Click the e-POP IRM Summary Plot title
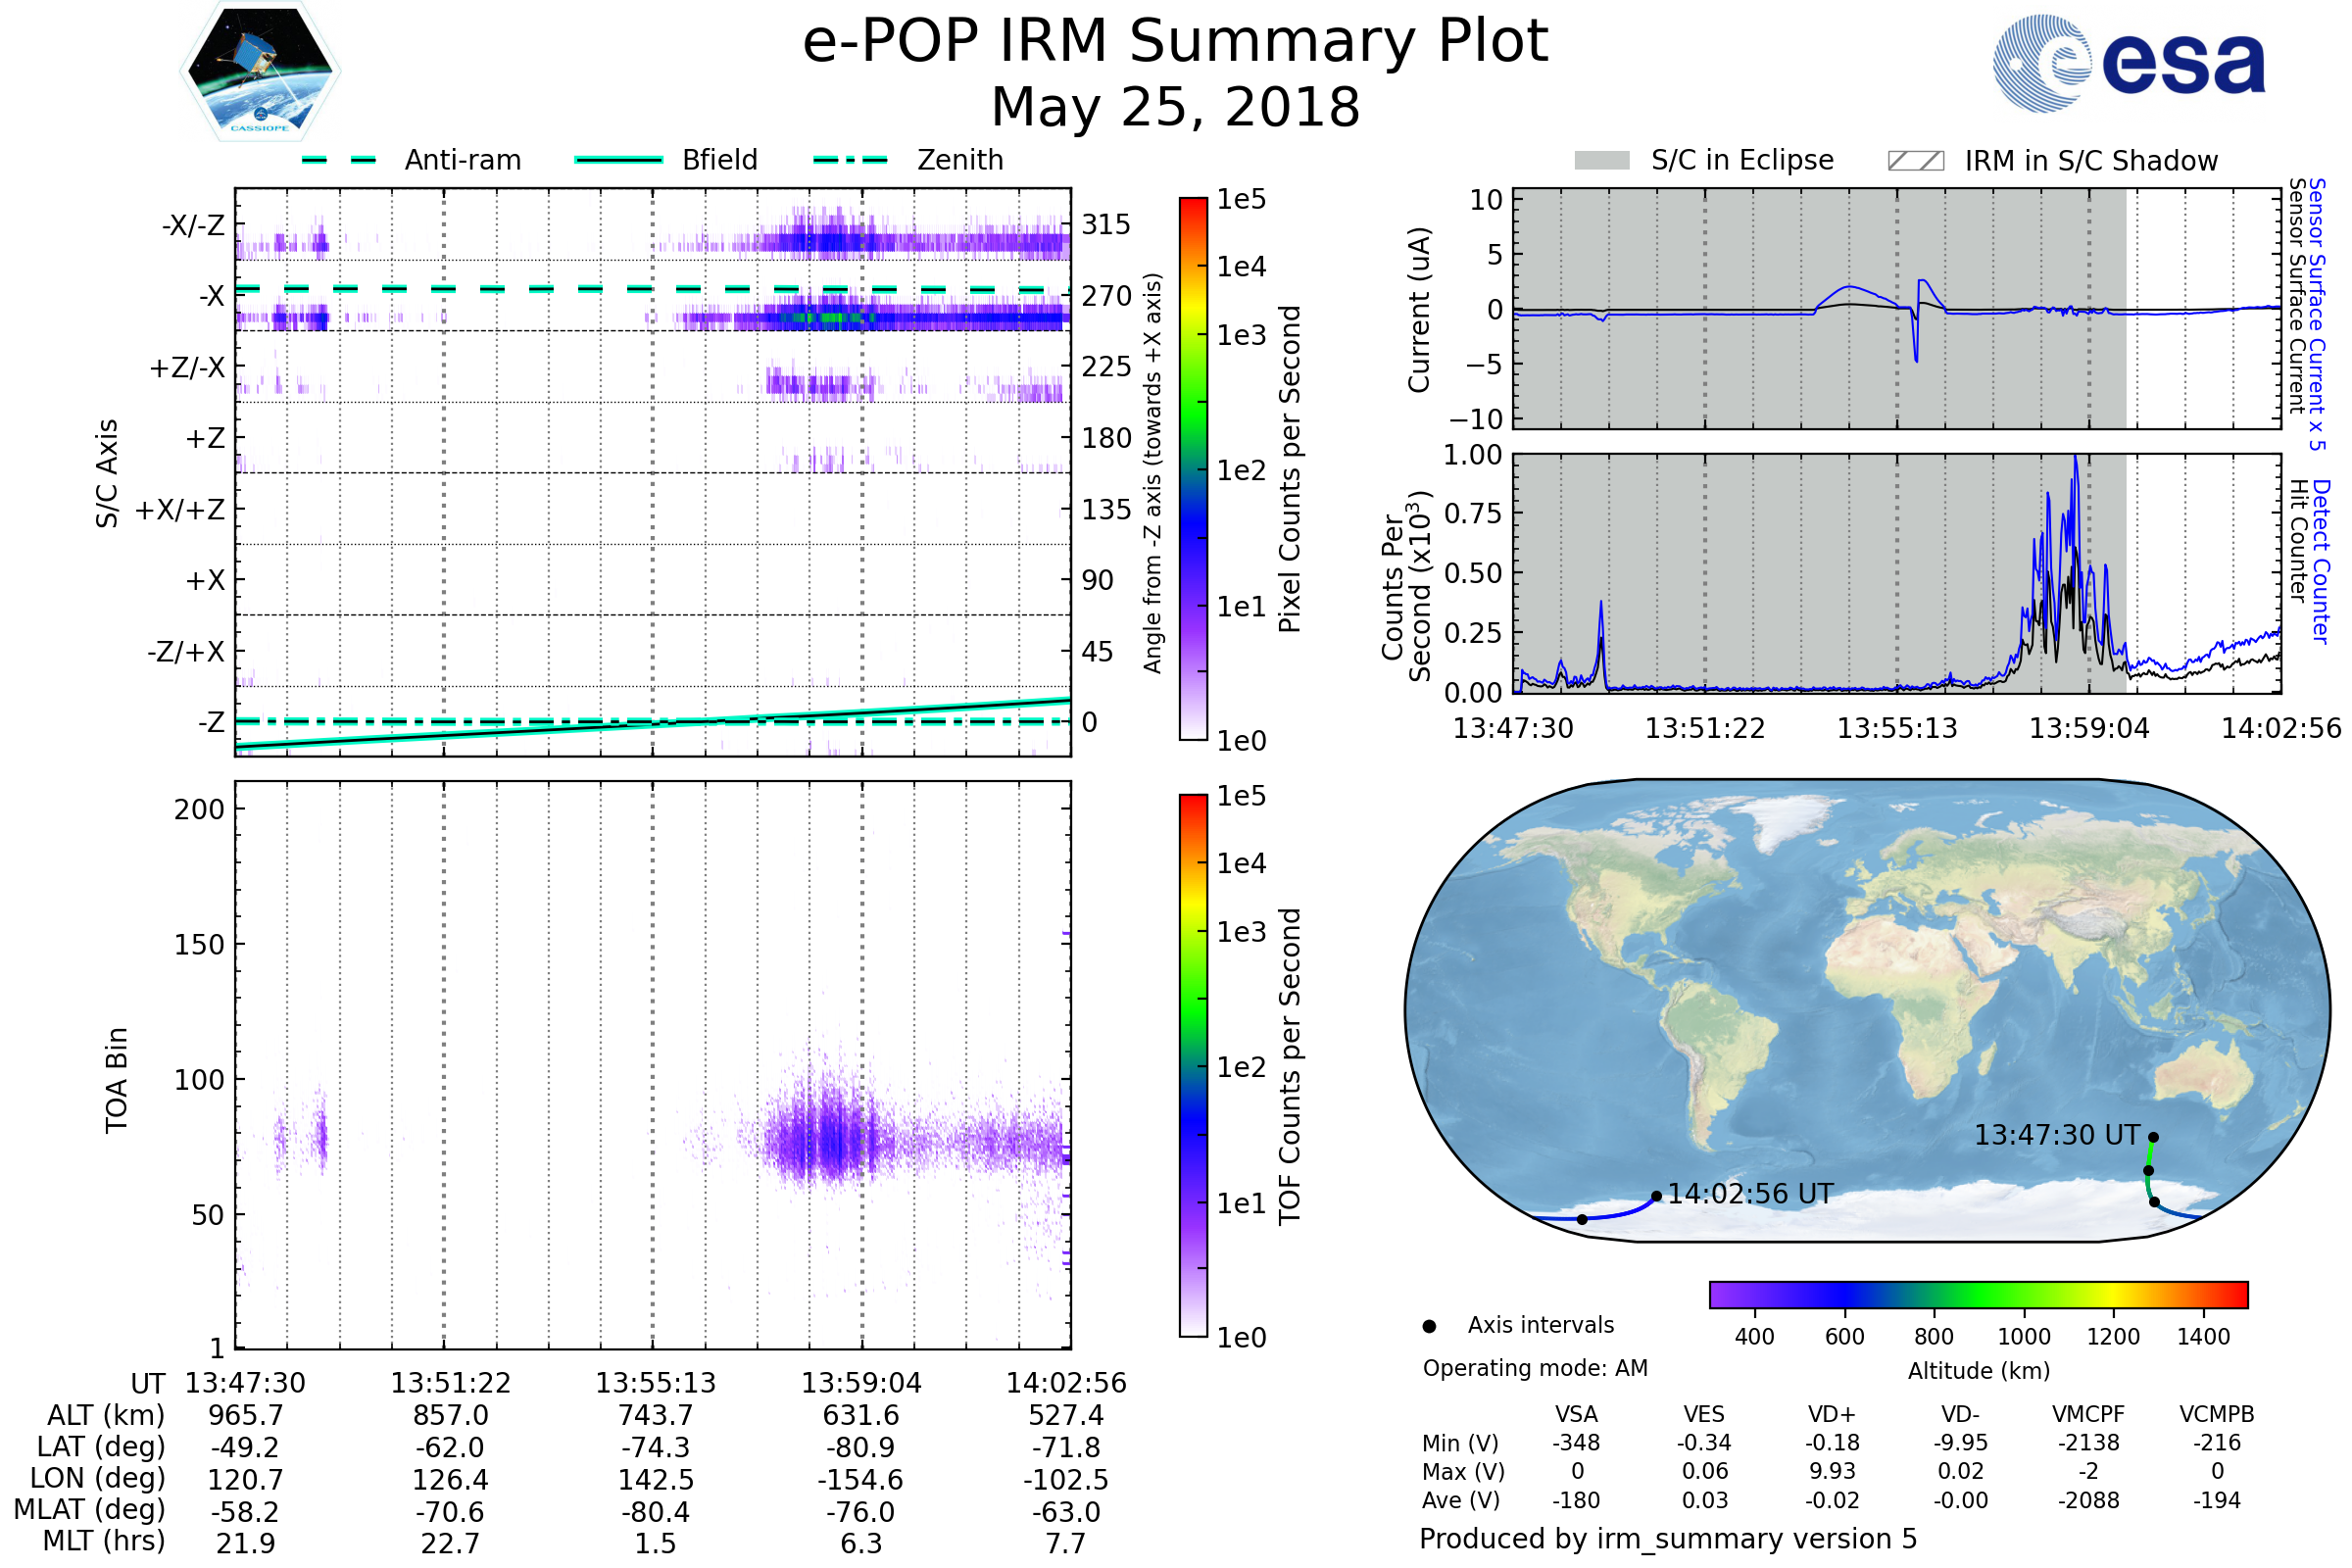Image resolution: width=2352 pixels, height=1568 pixels. click(1175, 42)
